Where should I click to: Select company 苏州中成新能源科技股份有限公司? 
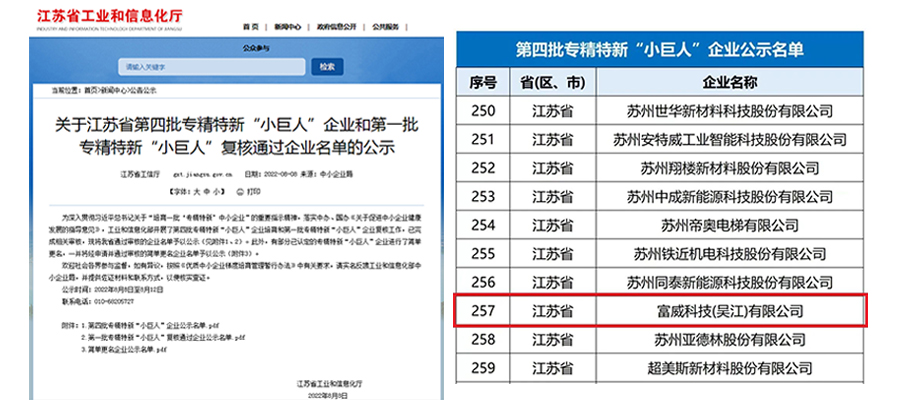730,196
